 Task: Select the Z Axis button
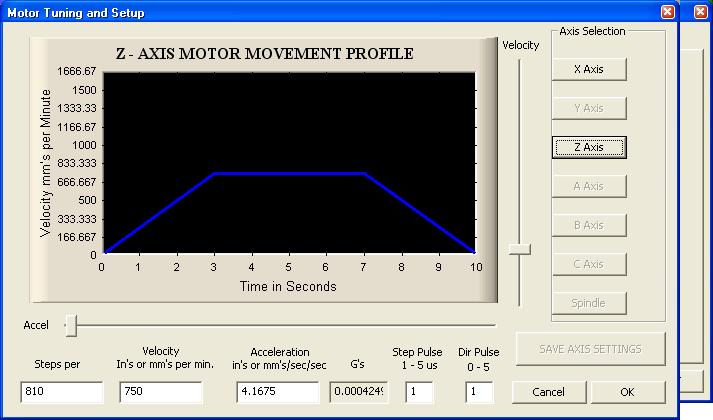tap(588, 147)
